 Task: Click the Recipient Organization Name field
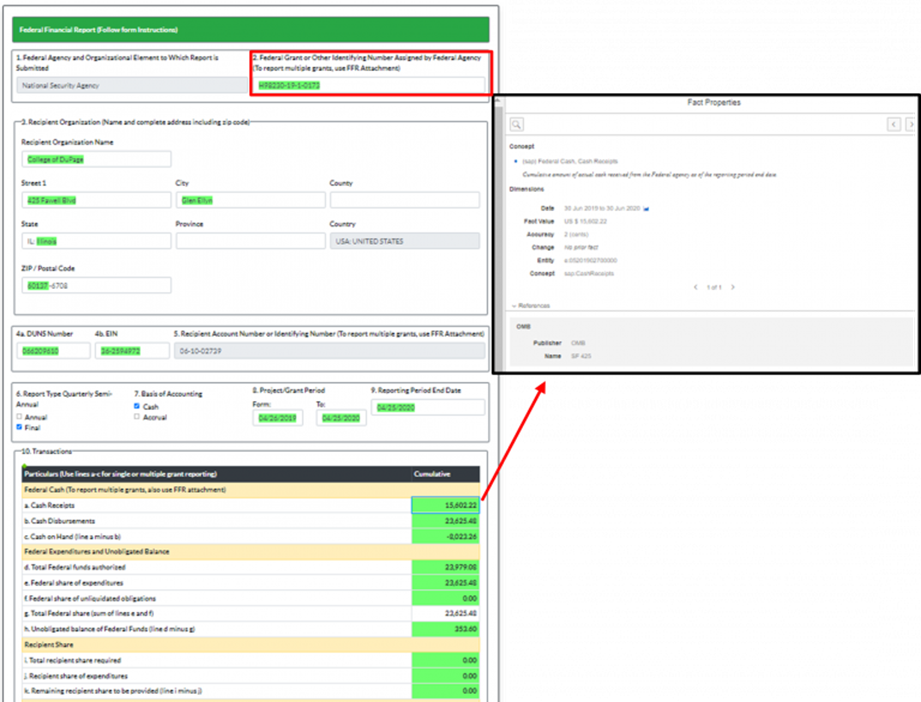[x=95, y=159]
